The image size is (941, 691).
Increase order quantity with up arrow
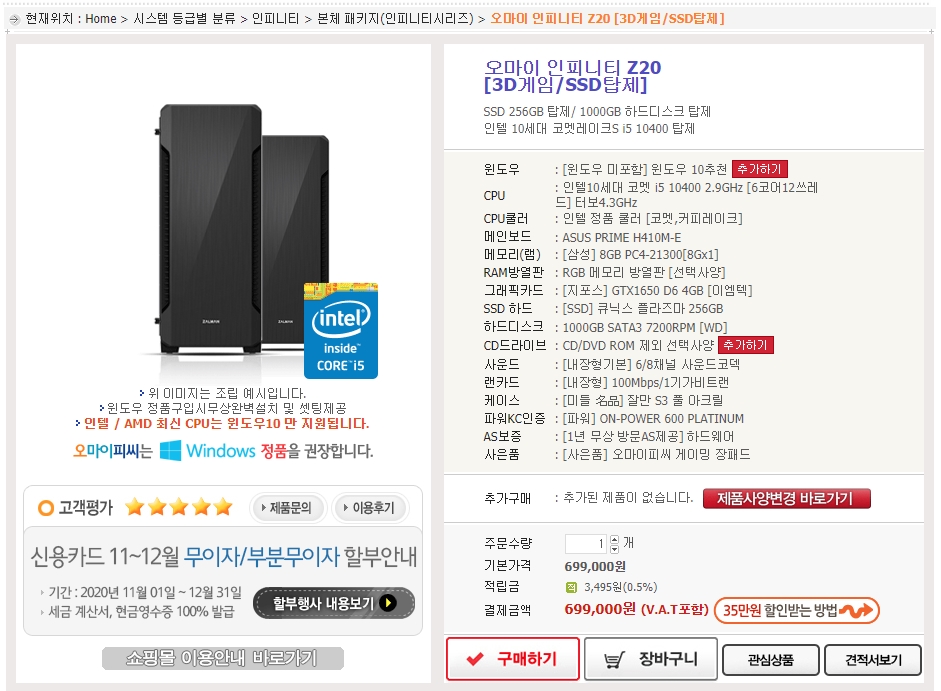click(x=615, y=540)
